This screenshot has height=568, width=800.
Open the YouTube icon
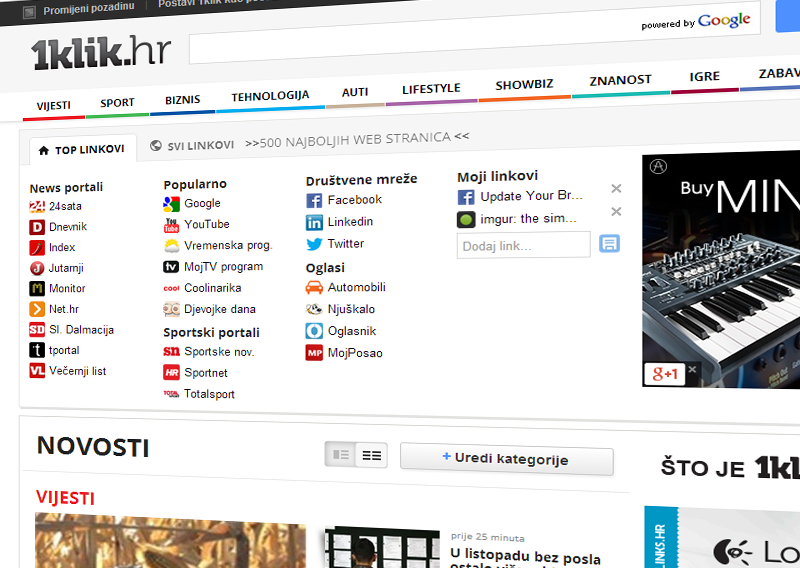(171, 225)
